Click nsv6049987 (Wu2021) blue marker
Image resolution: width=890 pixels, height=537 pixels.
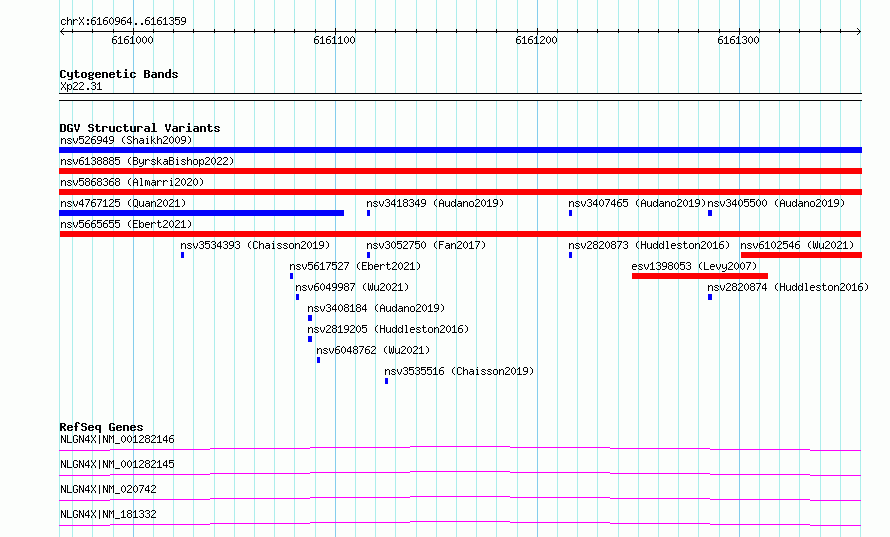coord(297,297)
